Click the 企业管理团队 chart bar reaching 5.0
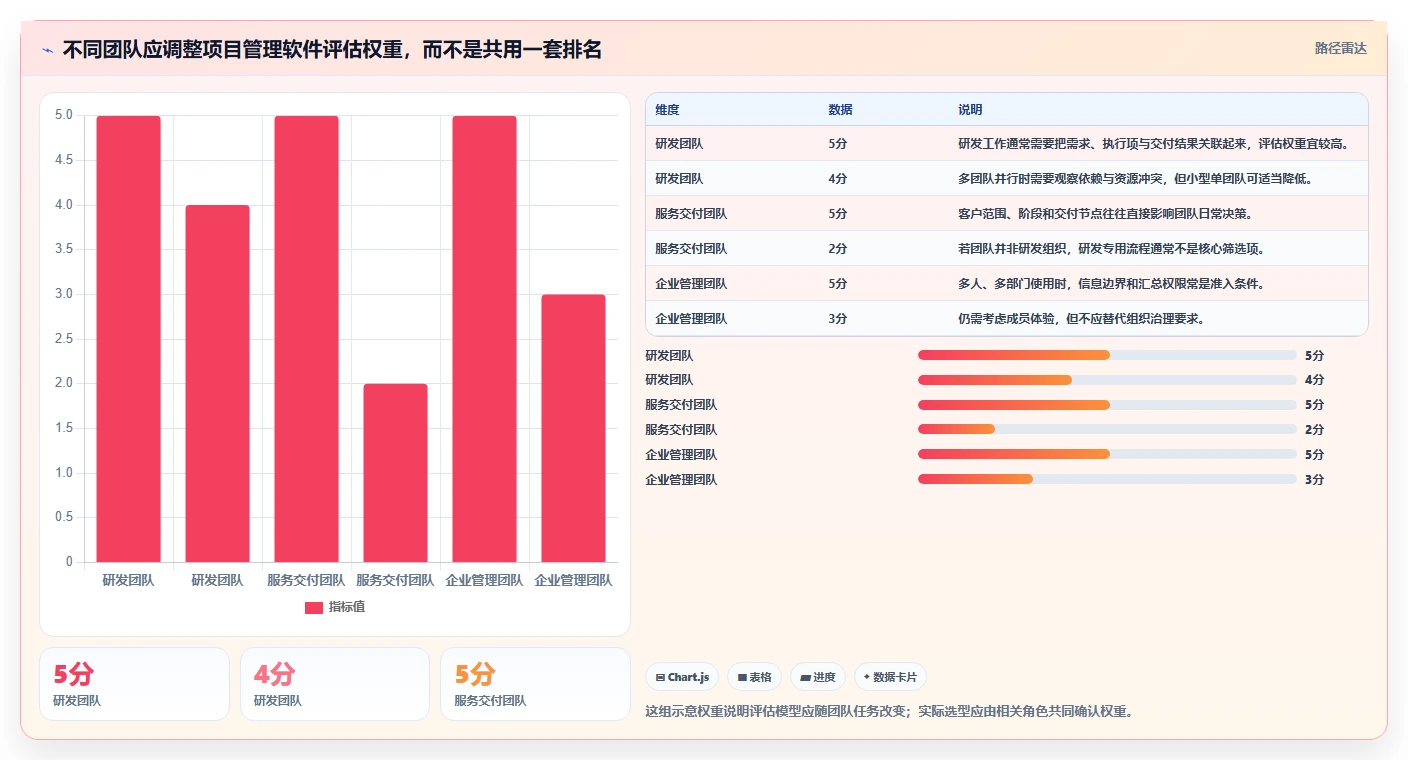The height and width of the screenshot is (760, 1408). (x=484, y=339)
